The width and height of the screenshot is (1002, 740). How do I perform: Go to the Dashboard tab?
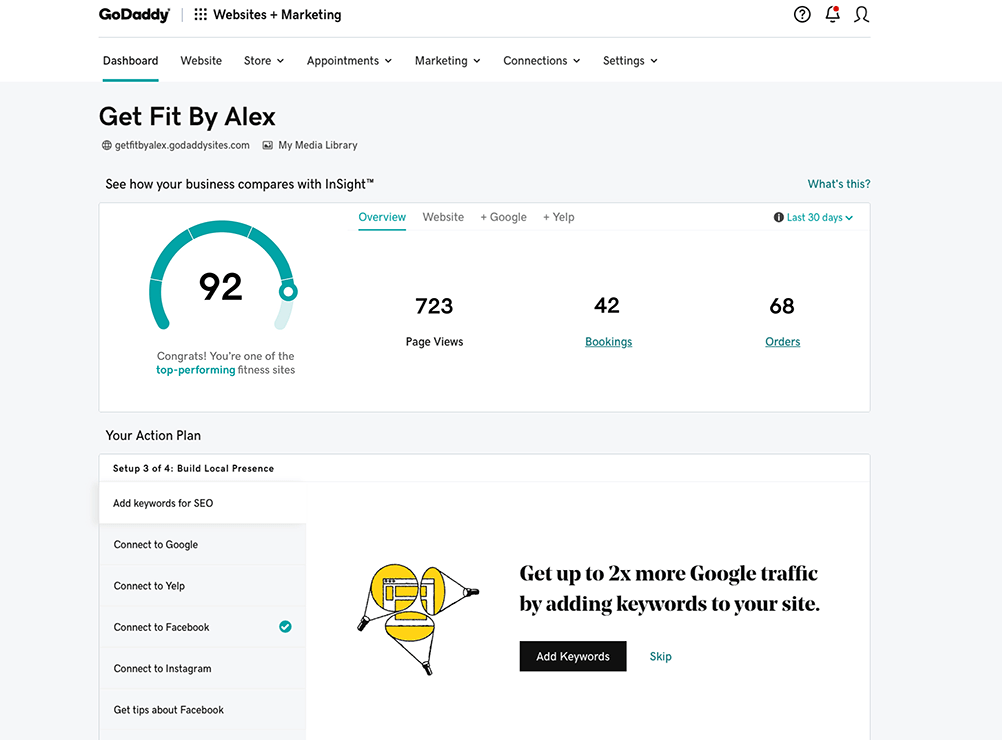pos(130,61)
